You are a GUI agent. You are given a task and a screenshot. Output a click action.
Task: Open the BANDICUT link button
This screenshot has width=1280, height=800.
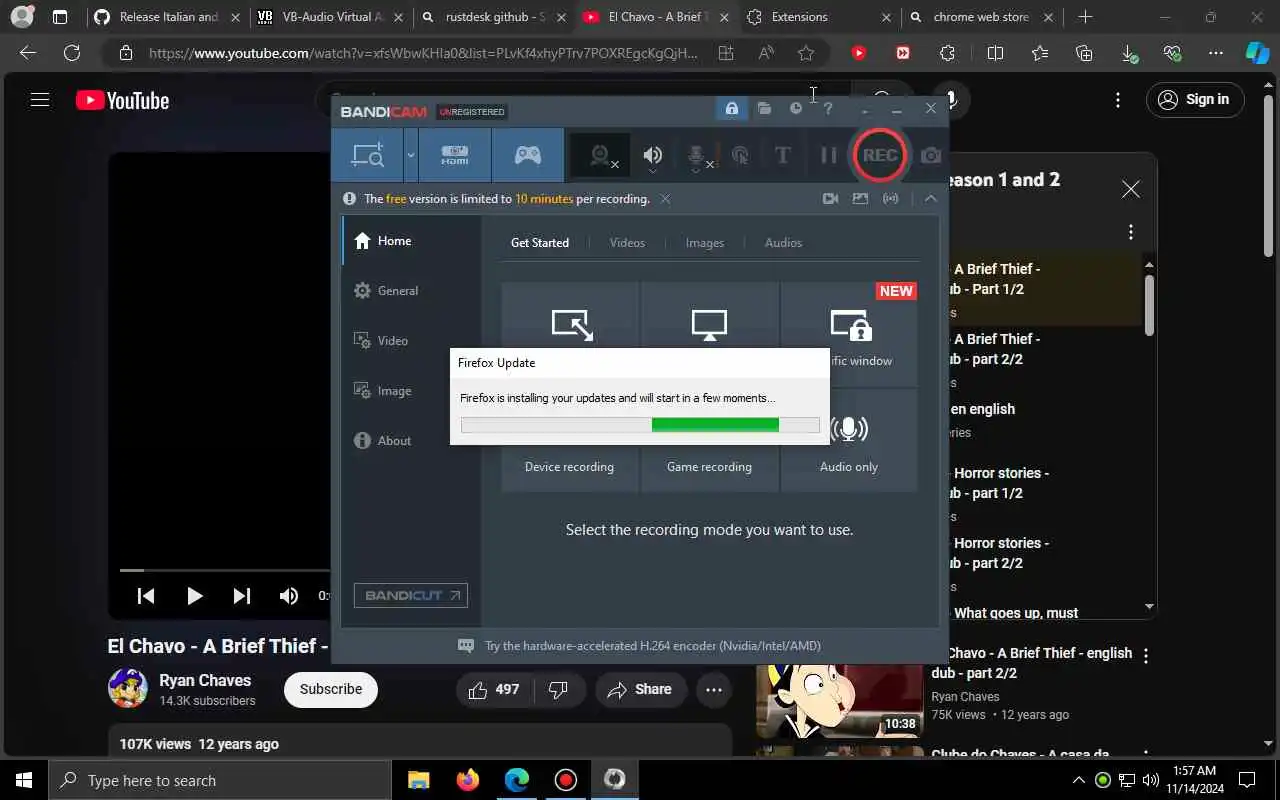[x=410, y=596]
